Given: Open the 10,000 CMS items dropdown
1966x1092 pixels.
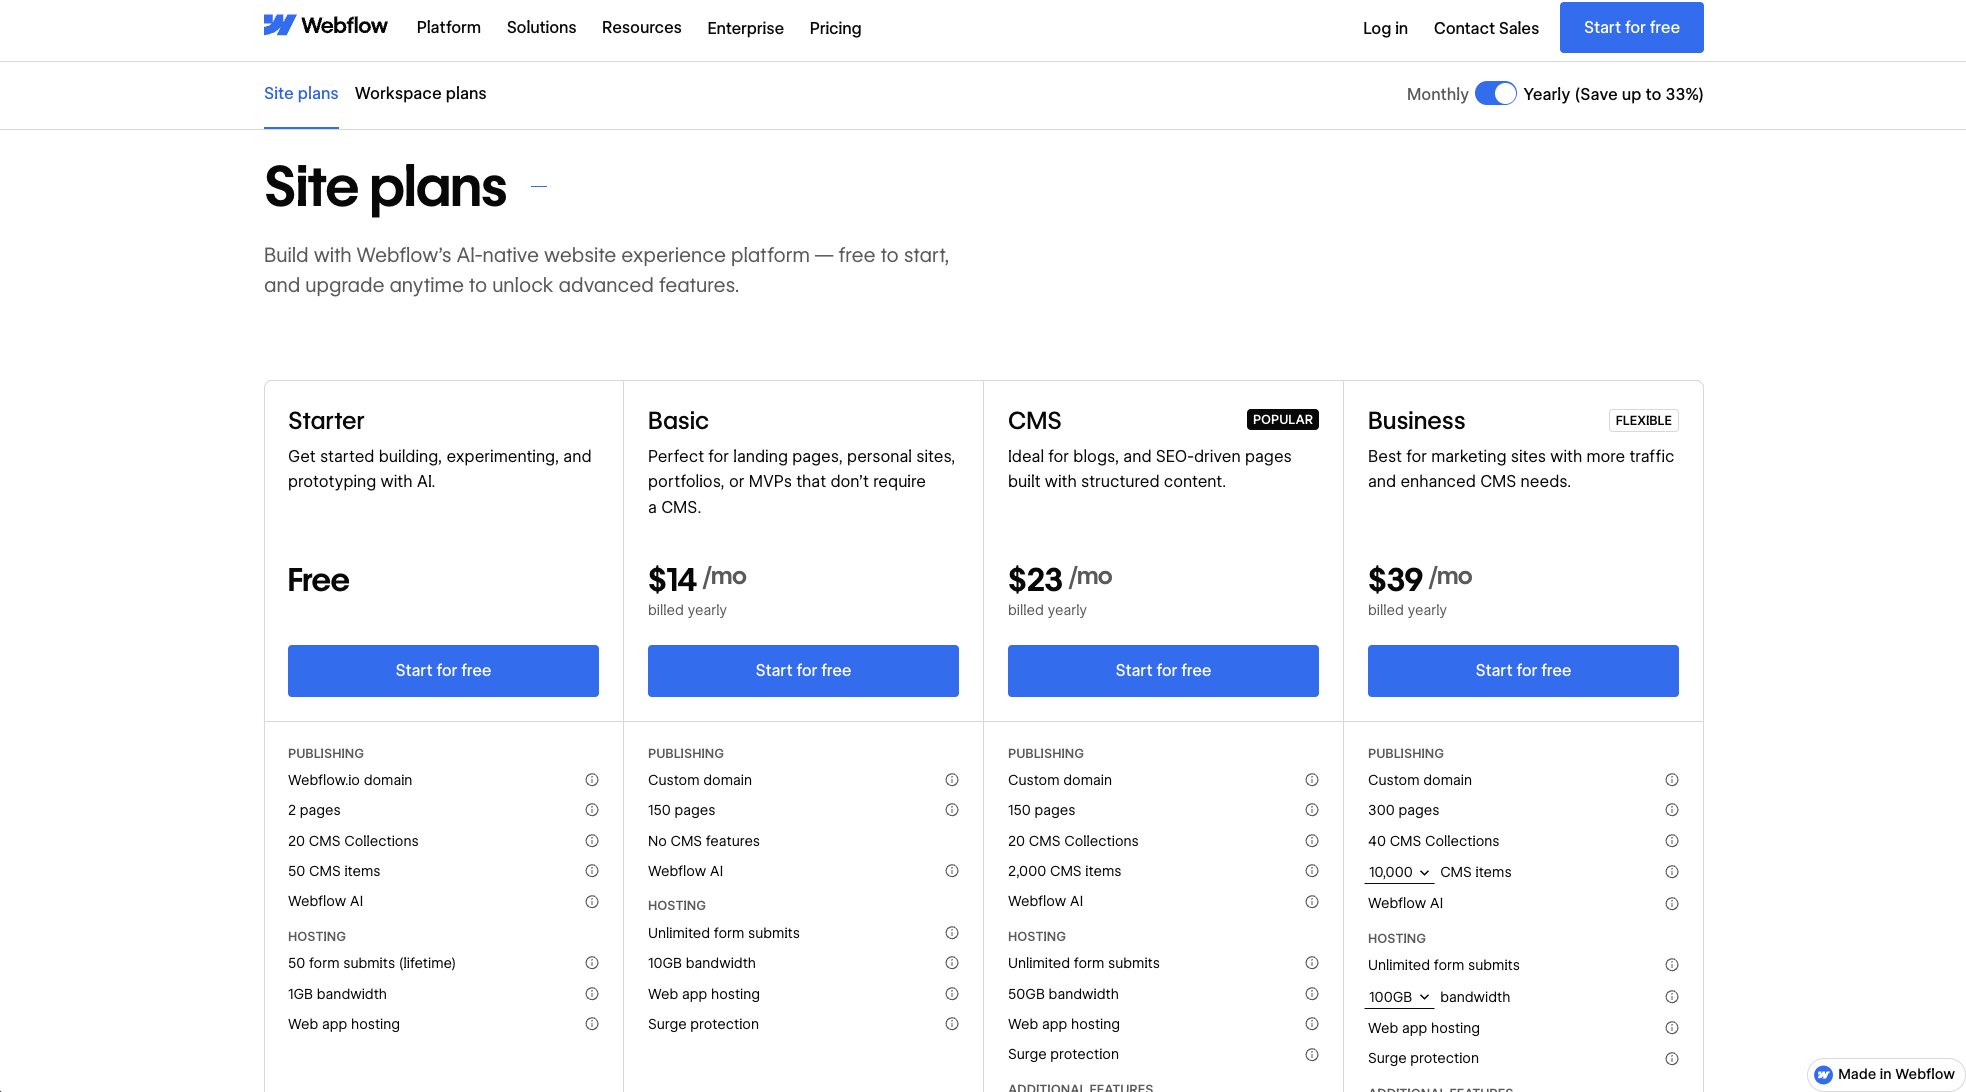Looking at the screenshot, I should (x=1399, y=872).
